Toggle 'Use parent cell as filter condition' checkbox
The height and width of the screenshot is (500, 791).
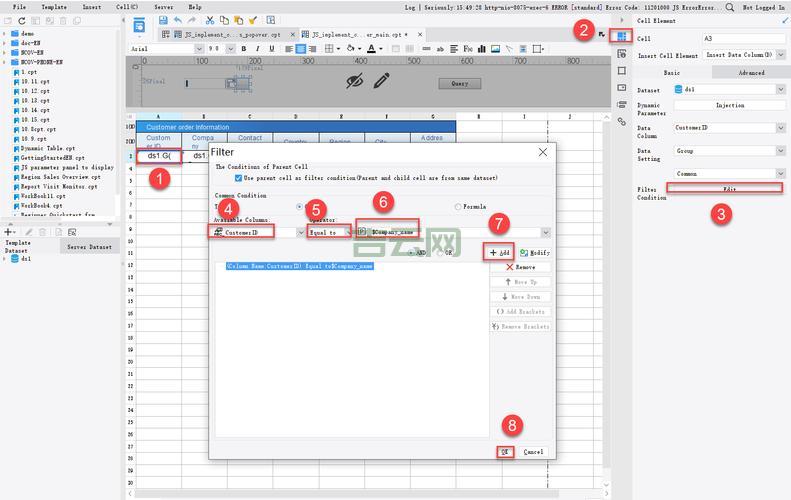click(236, 177)
